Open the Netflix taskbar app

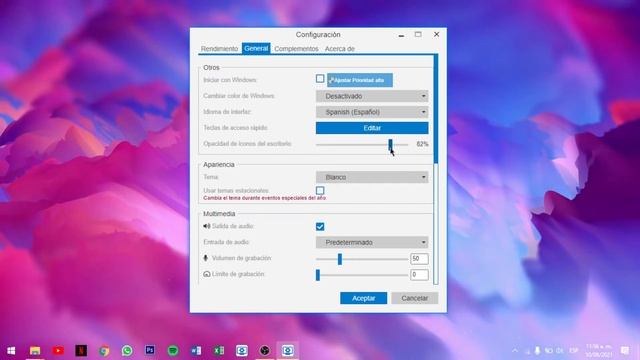tap(81, 350)
